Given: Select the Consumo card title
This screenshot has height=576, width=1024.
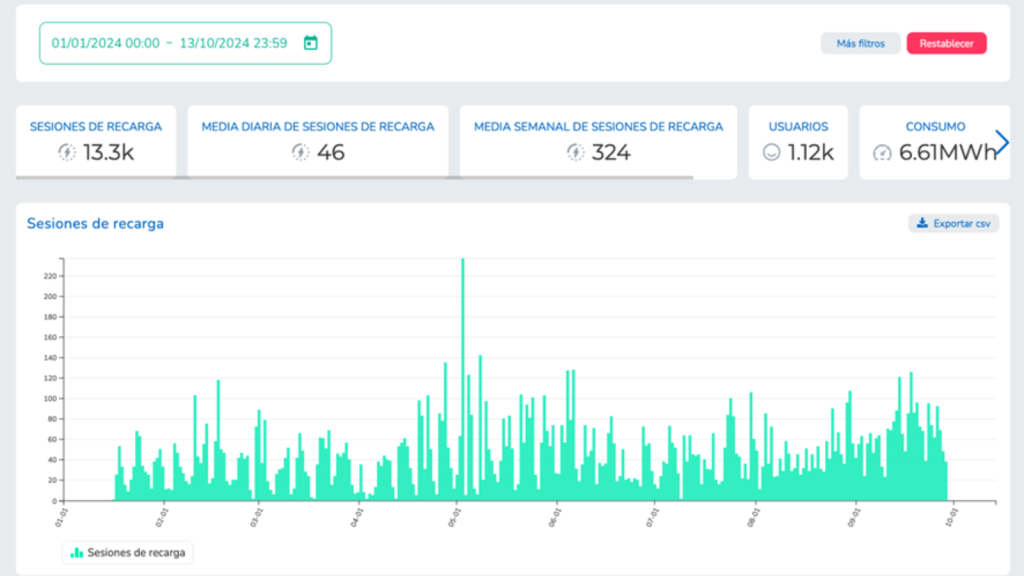Looking at the screenshot, I should pos(935,127).
